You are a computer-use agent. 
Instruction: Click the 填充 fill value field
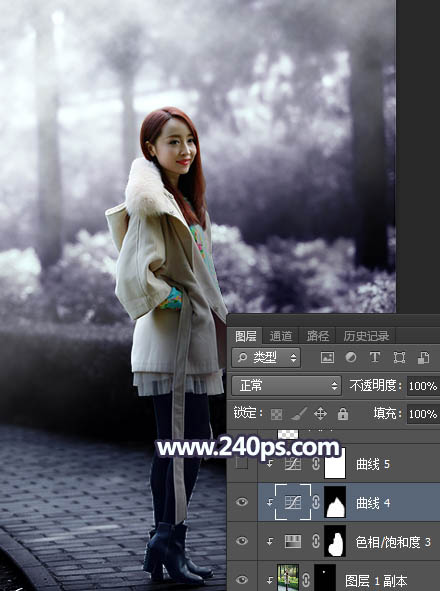423,414
